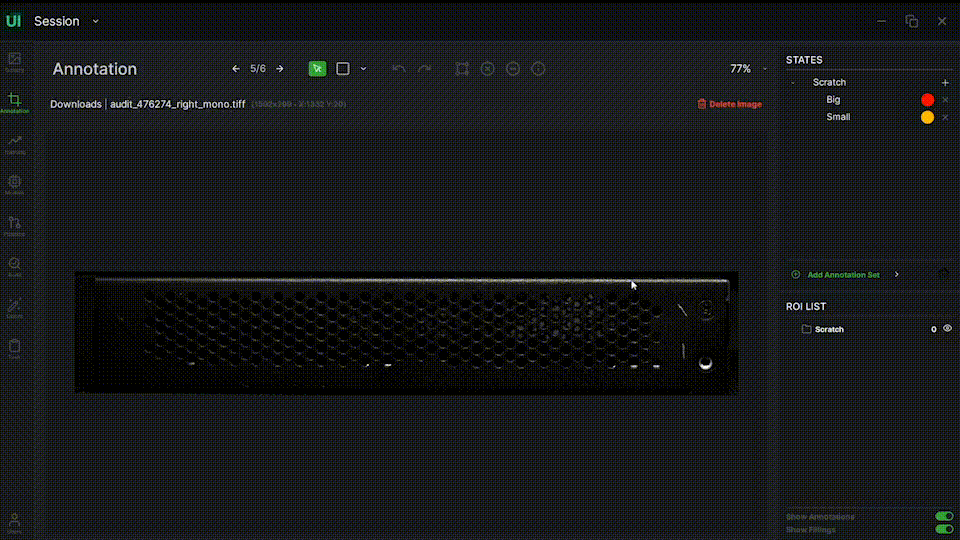This screenshot has height=540, width=960.
Task: Collapse the Scratch state group
Action: (793, 82)
